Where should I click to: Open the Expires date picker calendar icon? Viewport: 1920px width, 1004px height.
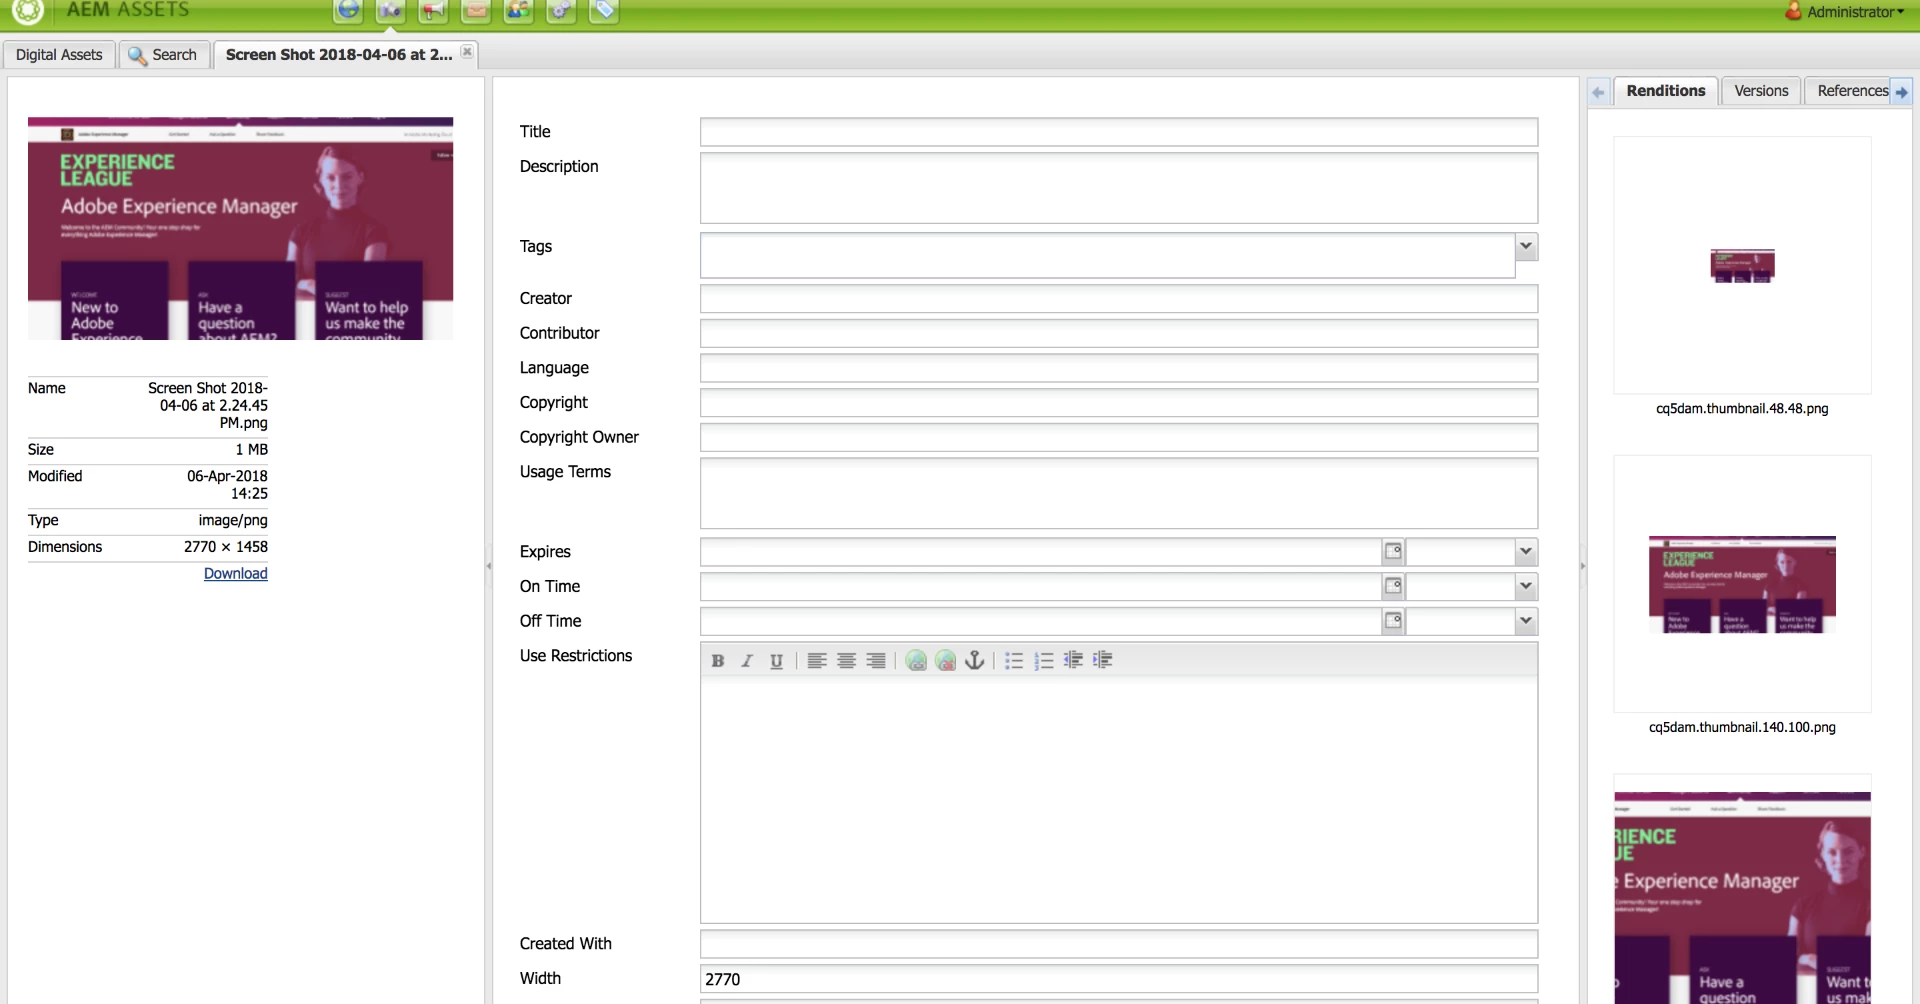point(1393,552)
